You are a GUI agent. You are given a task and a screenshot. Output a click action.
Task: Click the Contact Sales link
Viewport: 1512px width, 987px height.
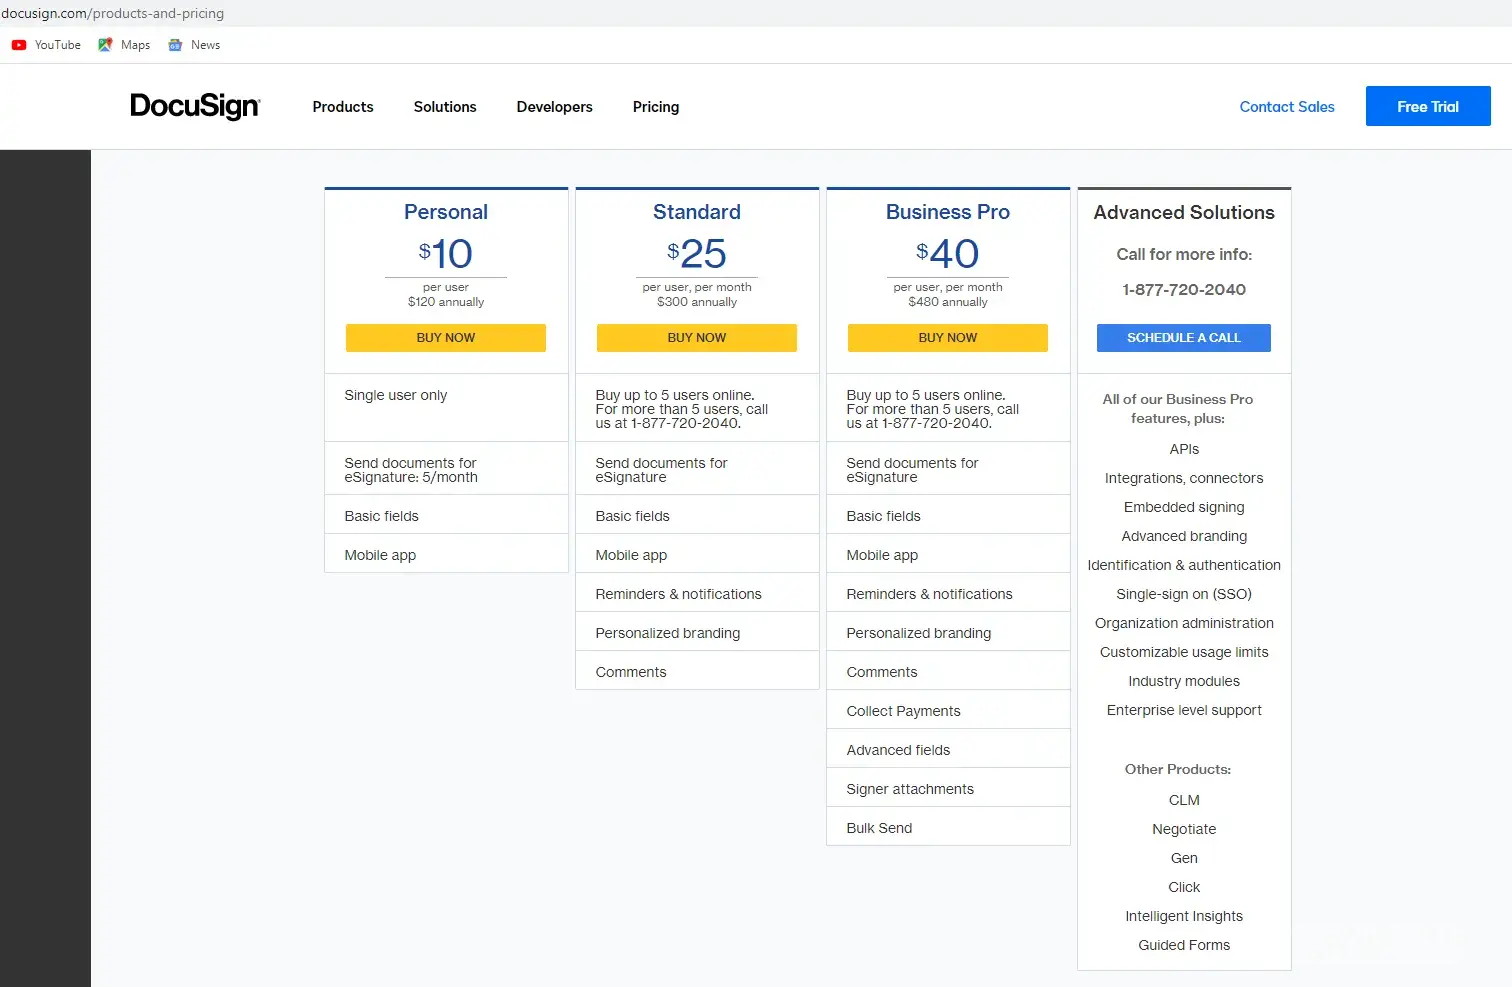tap(1287, 107)
